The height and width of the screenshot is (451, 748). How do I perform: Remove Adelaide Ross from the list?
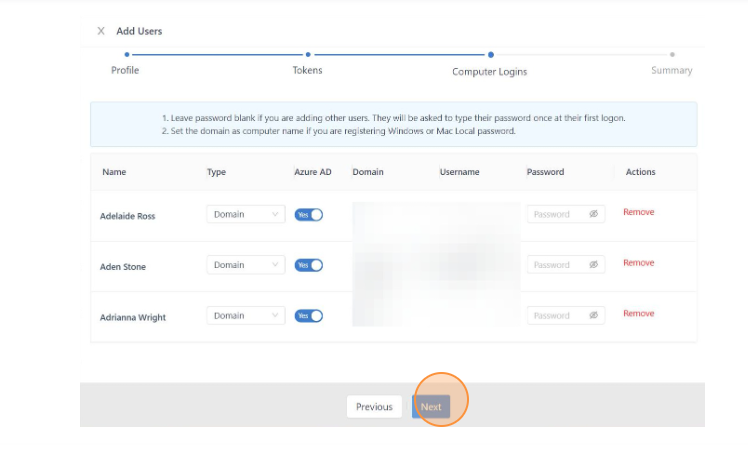(638, 212)
